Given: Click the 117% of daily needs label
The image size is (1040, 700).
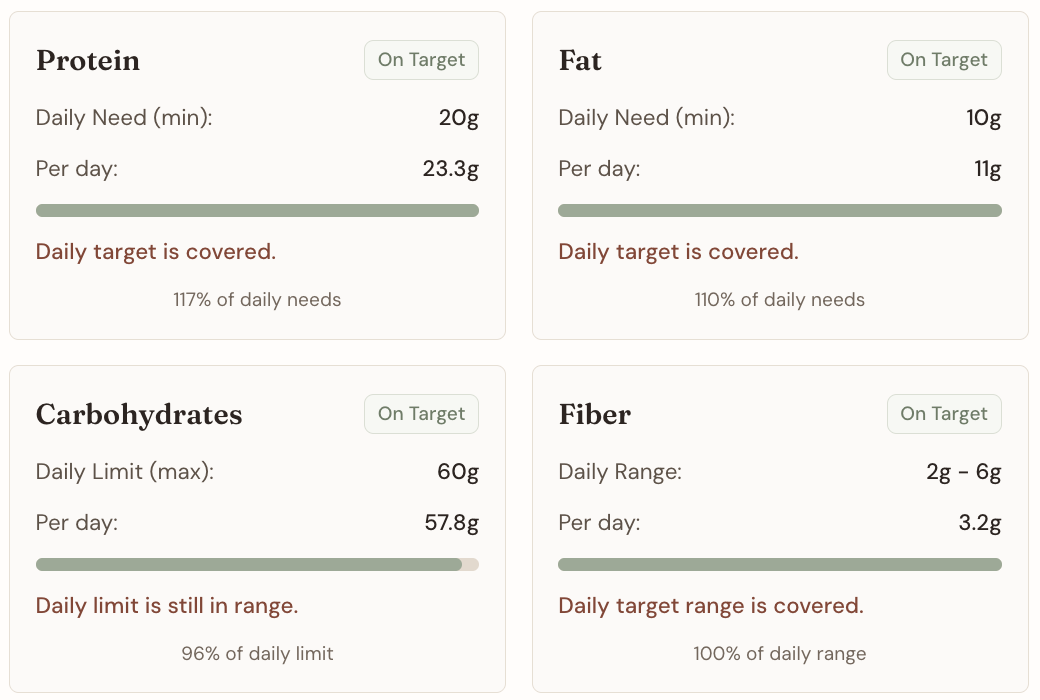Looking at the screenshot, I should click(257, 299).
